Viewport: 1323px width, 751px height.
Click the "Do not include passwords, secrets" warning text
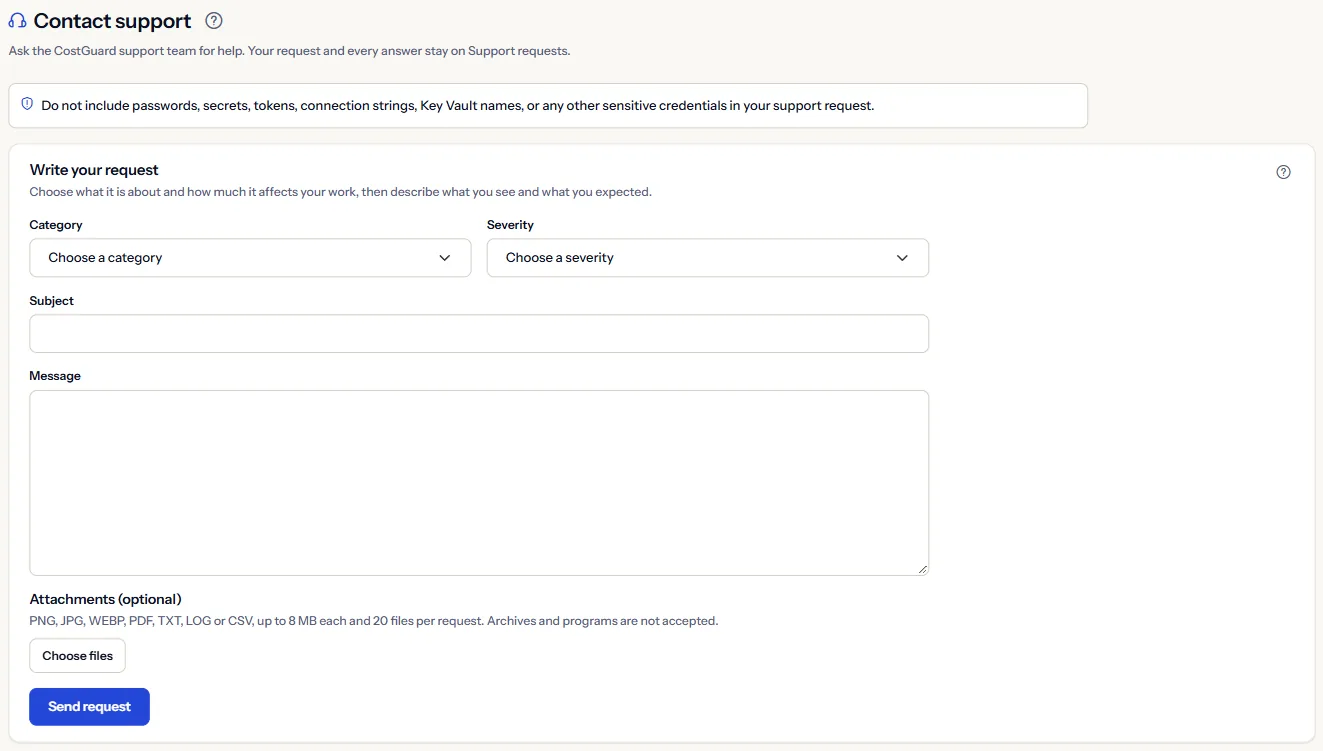pyautogui.click(x=458, y=105)
